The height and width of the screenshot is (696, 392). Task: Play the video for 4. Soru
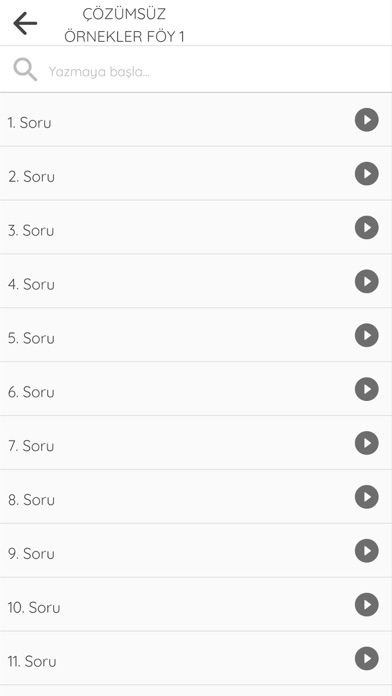click(x=366, y=281)
